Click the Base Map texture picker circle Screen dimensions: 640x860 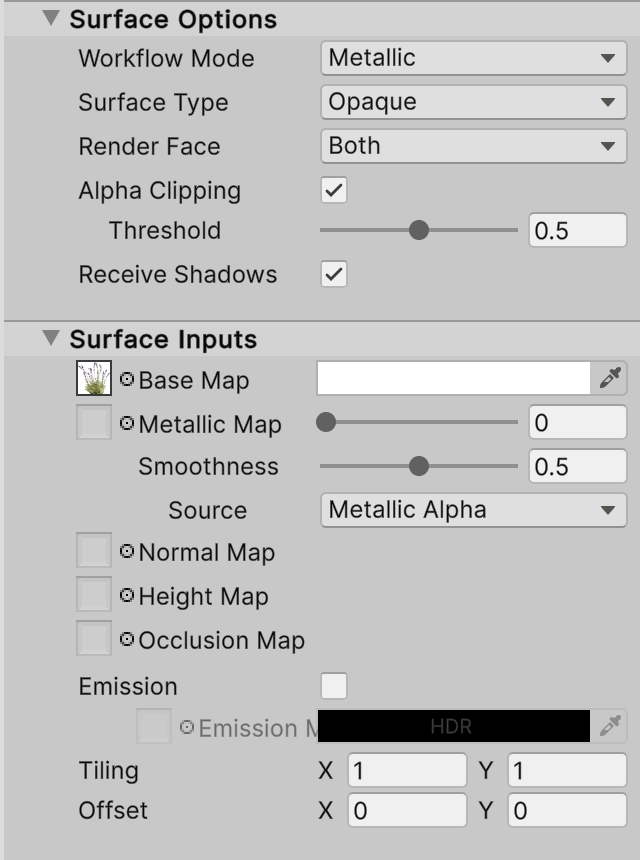(x=127, y=380)
